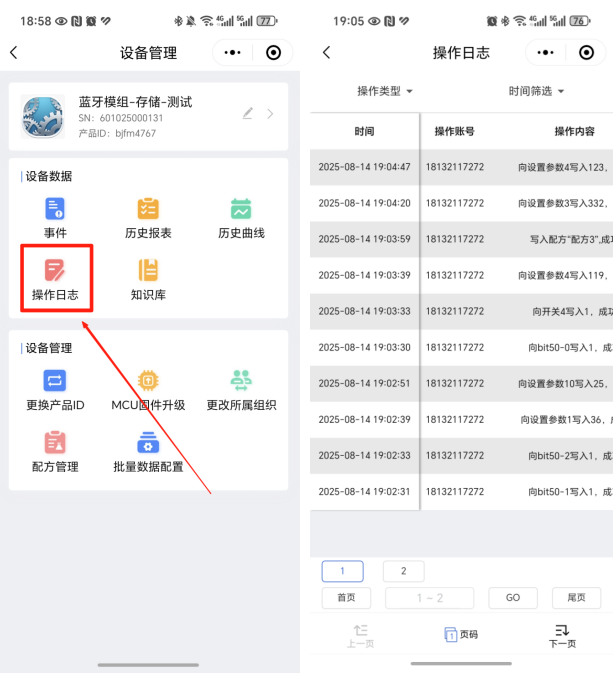Image resolution: width=614 pixels, height=677 pixels.
Task: Select the 操作账号 column header
Action: tap(454, 131)
